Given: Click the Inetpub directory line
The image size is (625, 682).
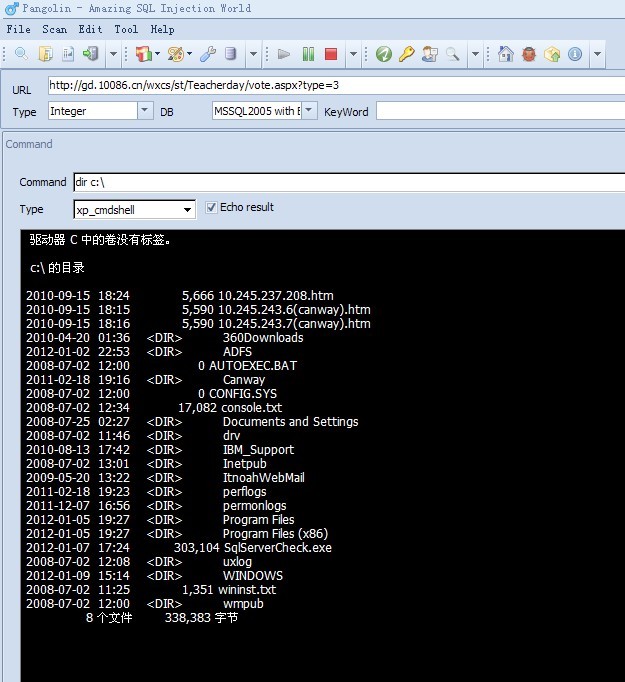Looking at the screenshot, I should click(146, 464).
